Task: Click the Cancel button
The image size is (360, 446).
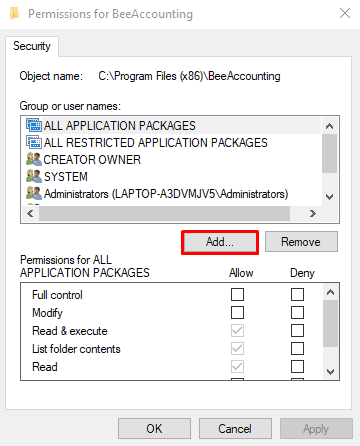Action: click(x=235, y=429)
